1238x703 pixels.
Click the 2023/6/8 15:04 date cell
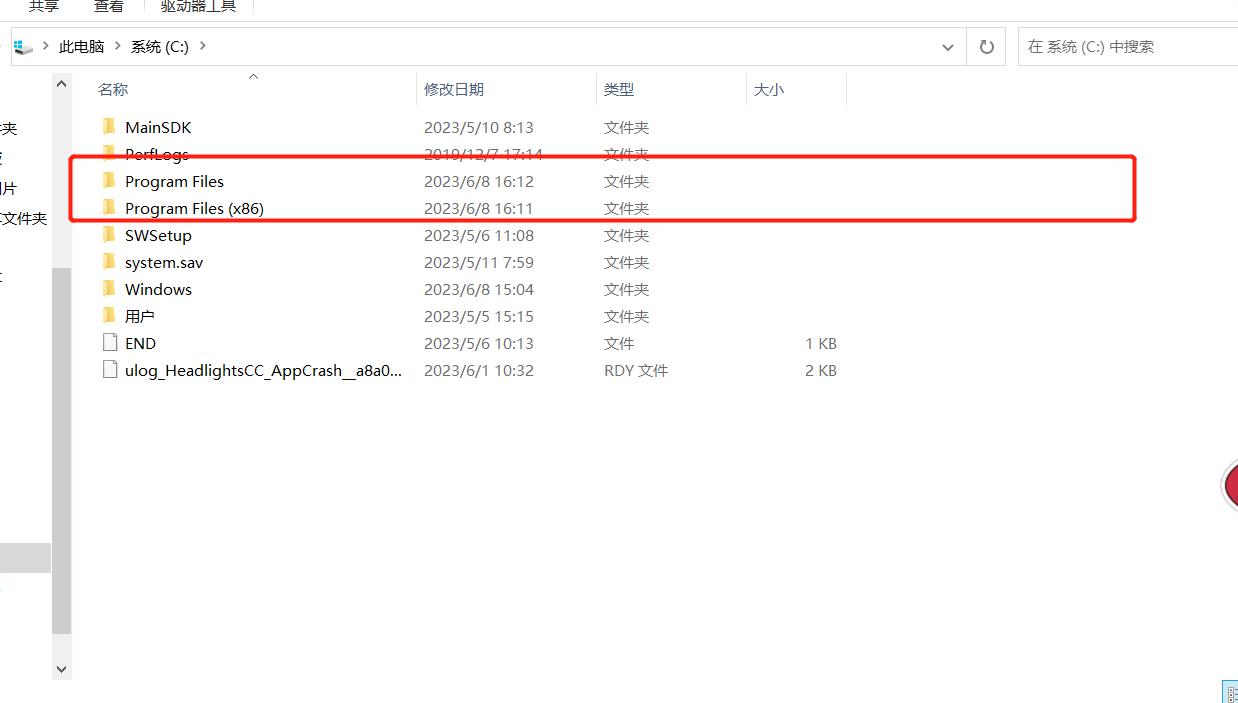coord(479,290)
